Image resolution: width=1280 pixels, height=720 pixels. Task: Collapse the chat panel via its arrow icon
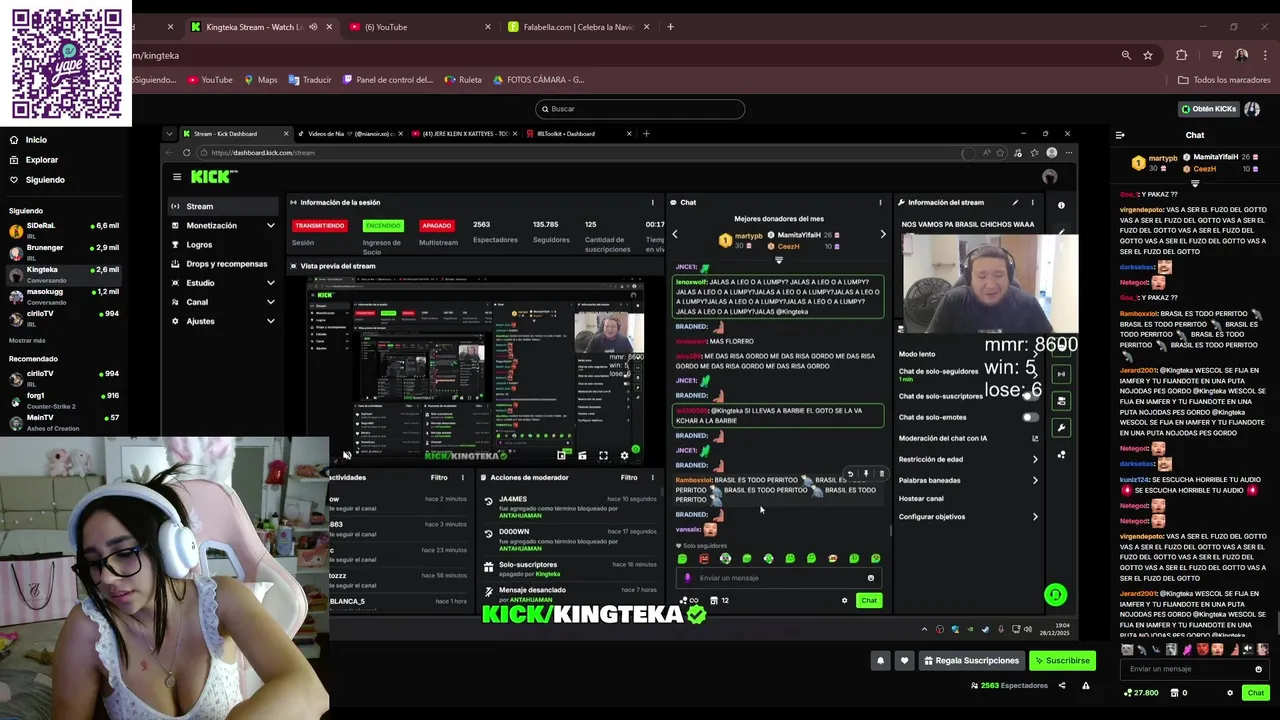pyautogui.click(x=1120, y=135)
